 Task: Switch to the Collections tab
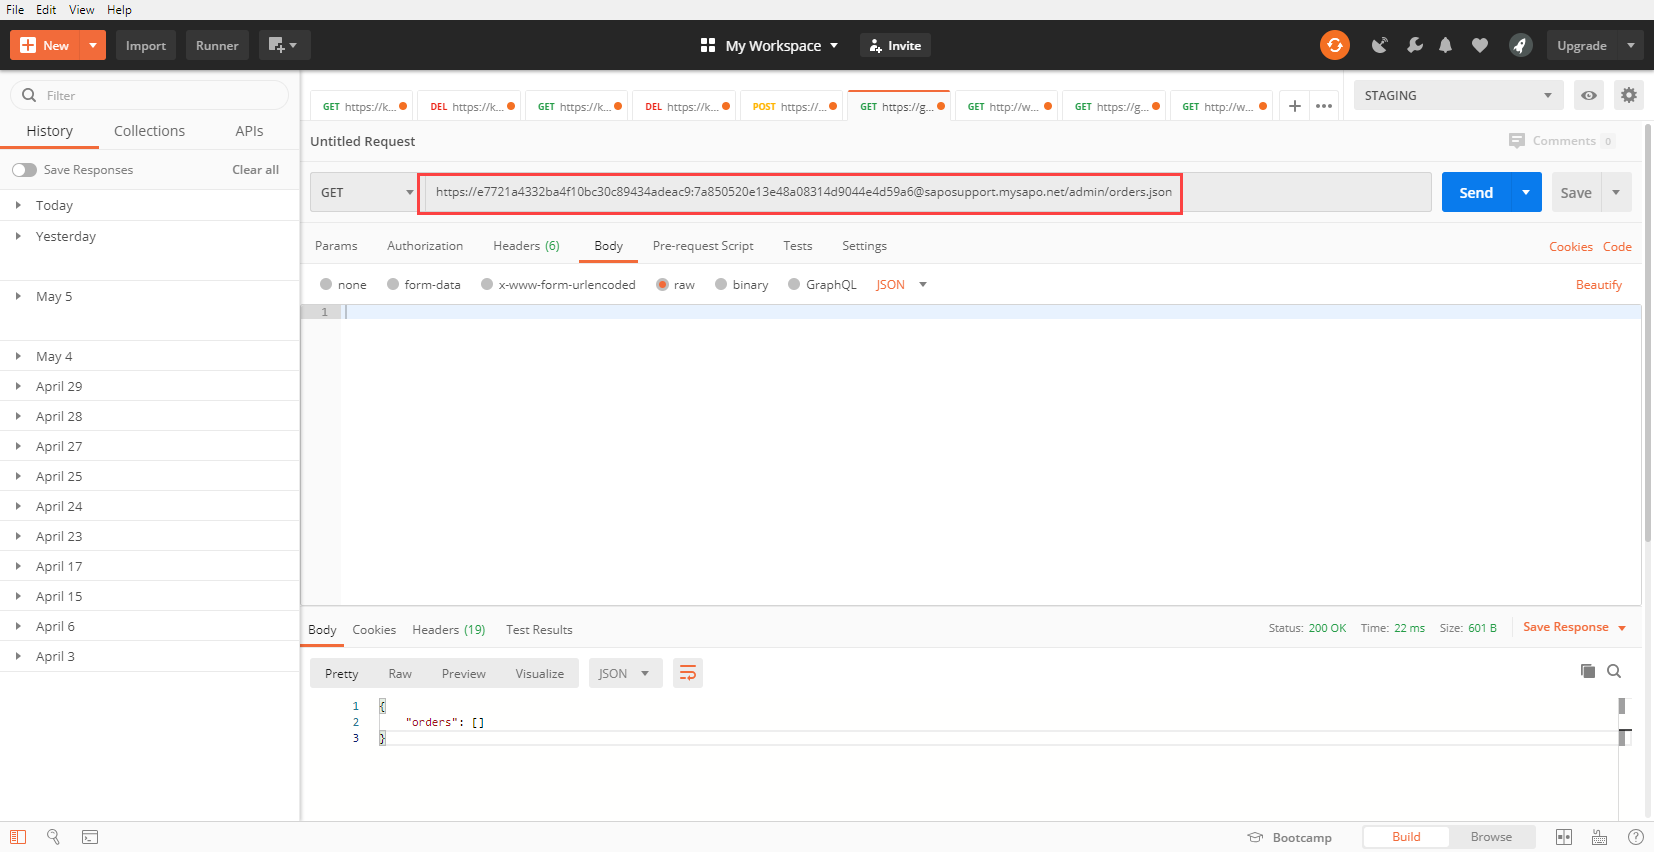[x=149, y=131]
